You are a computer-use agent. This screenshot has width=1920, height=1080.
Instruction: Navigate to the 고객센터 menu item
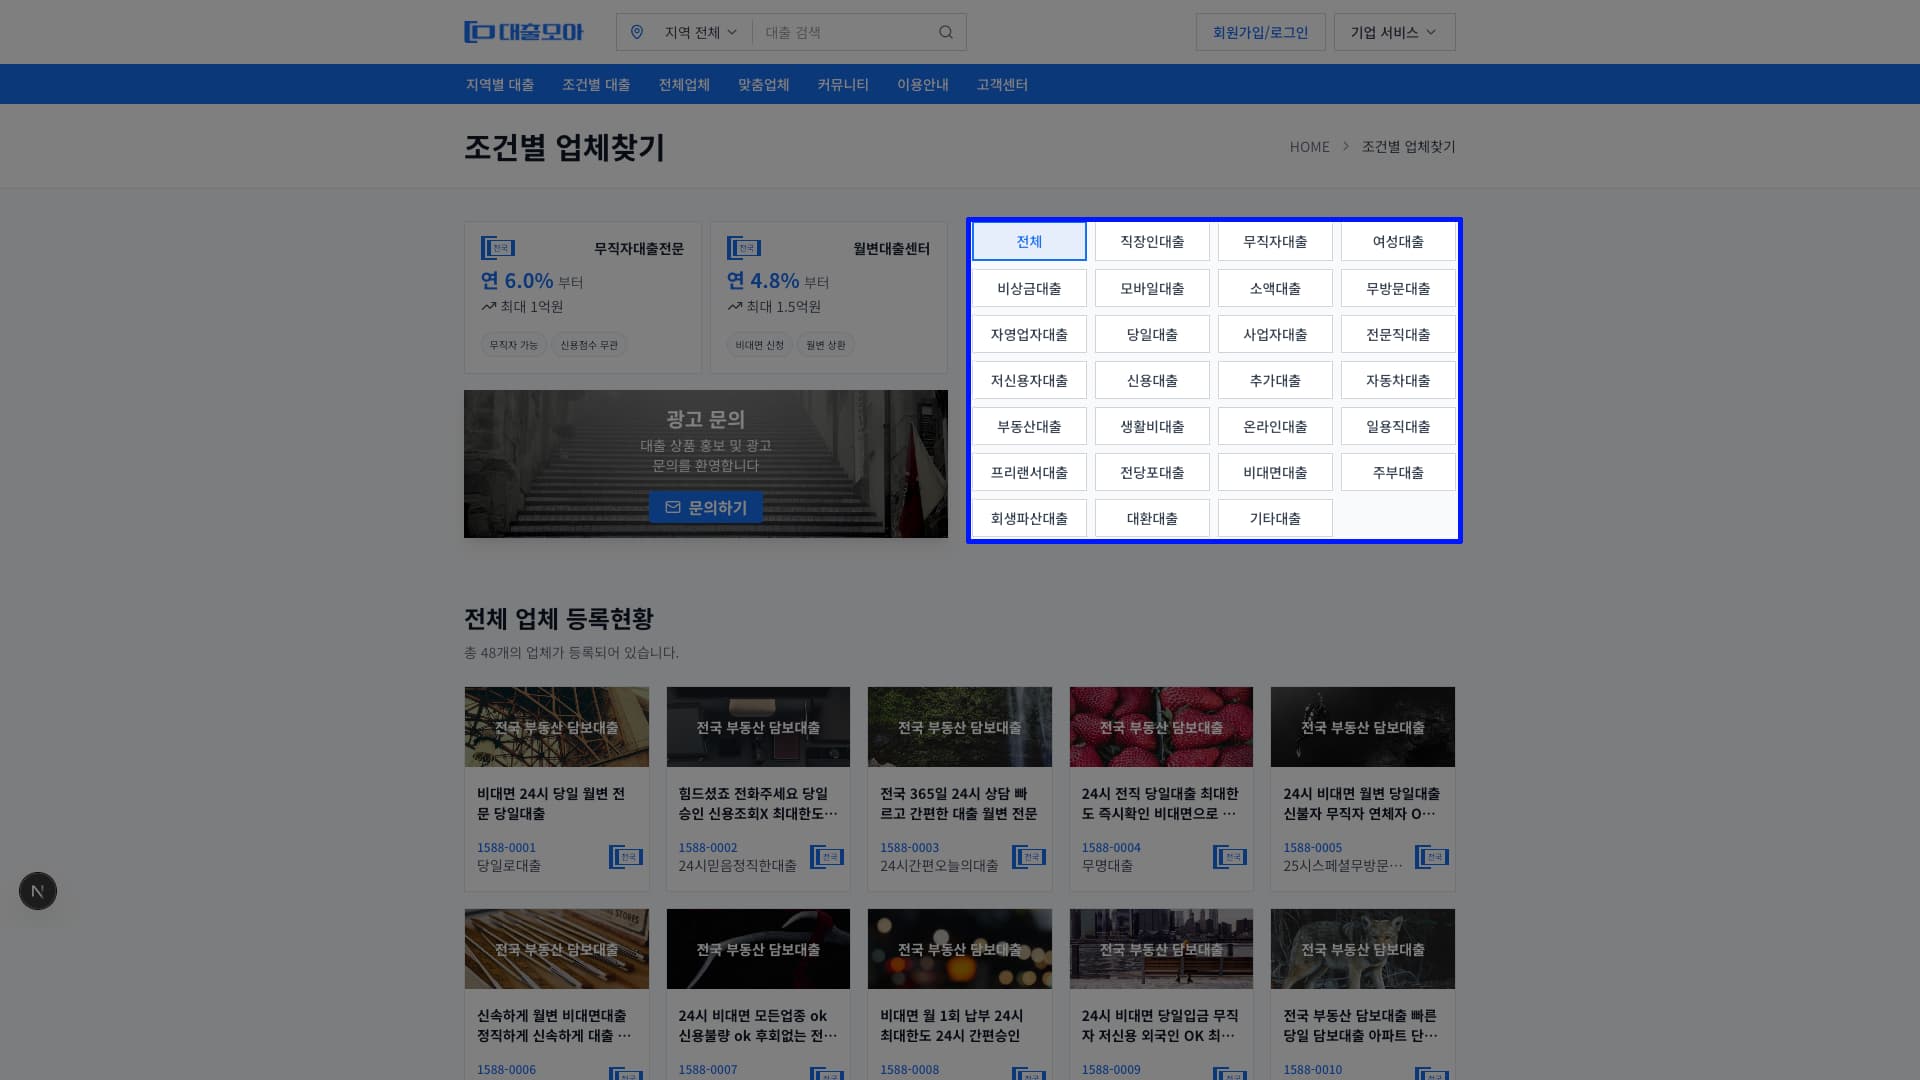coord(1001,84)
